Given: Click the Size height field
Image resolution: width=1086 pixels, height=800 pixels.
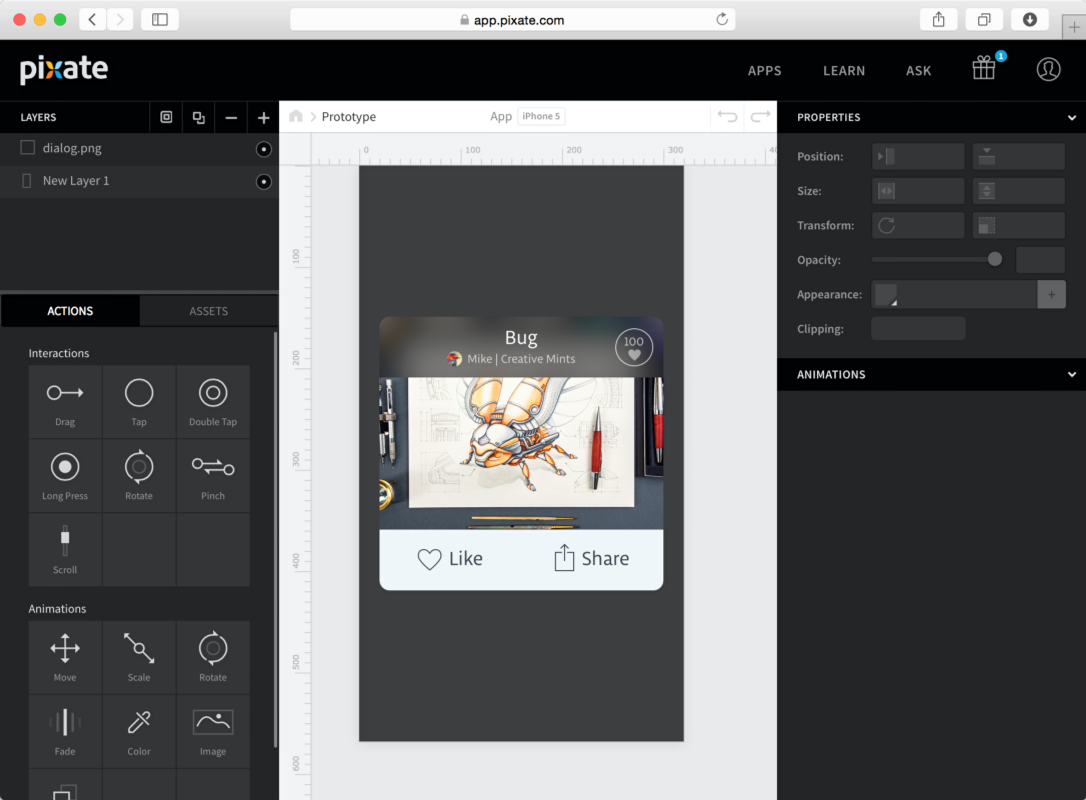Looking at the screenshot, I should pos(1019,191).
